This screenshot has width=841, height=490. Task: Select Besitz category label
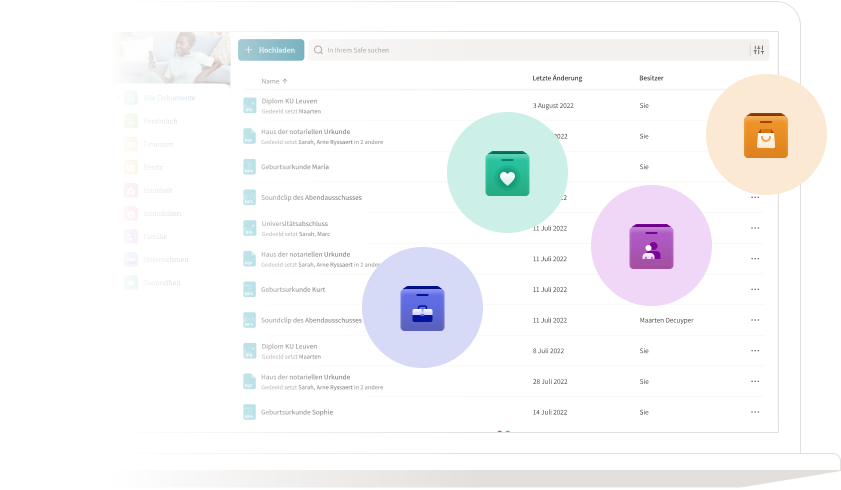coord(153,167)
